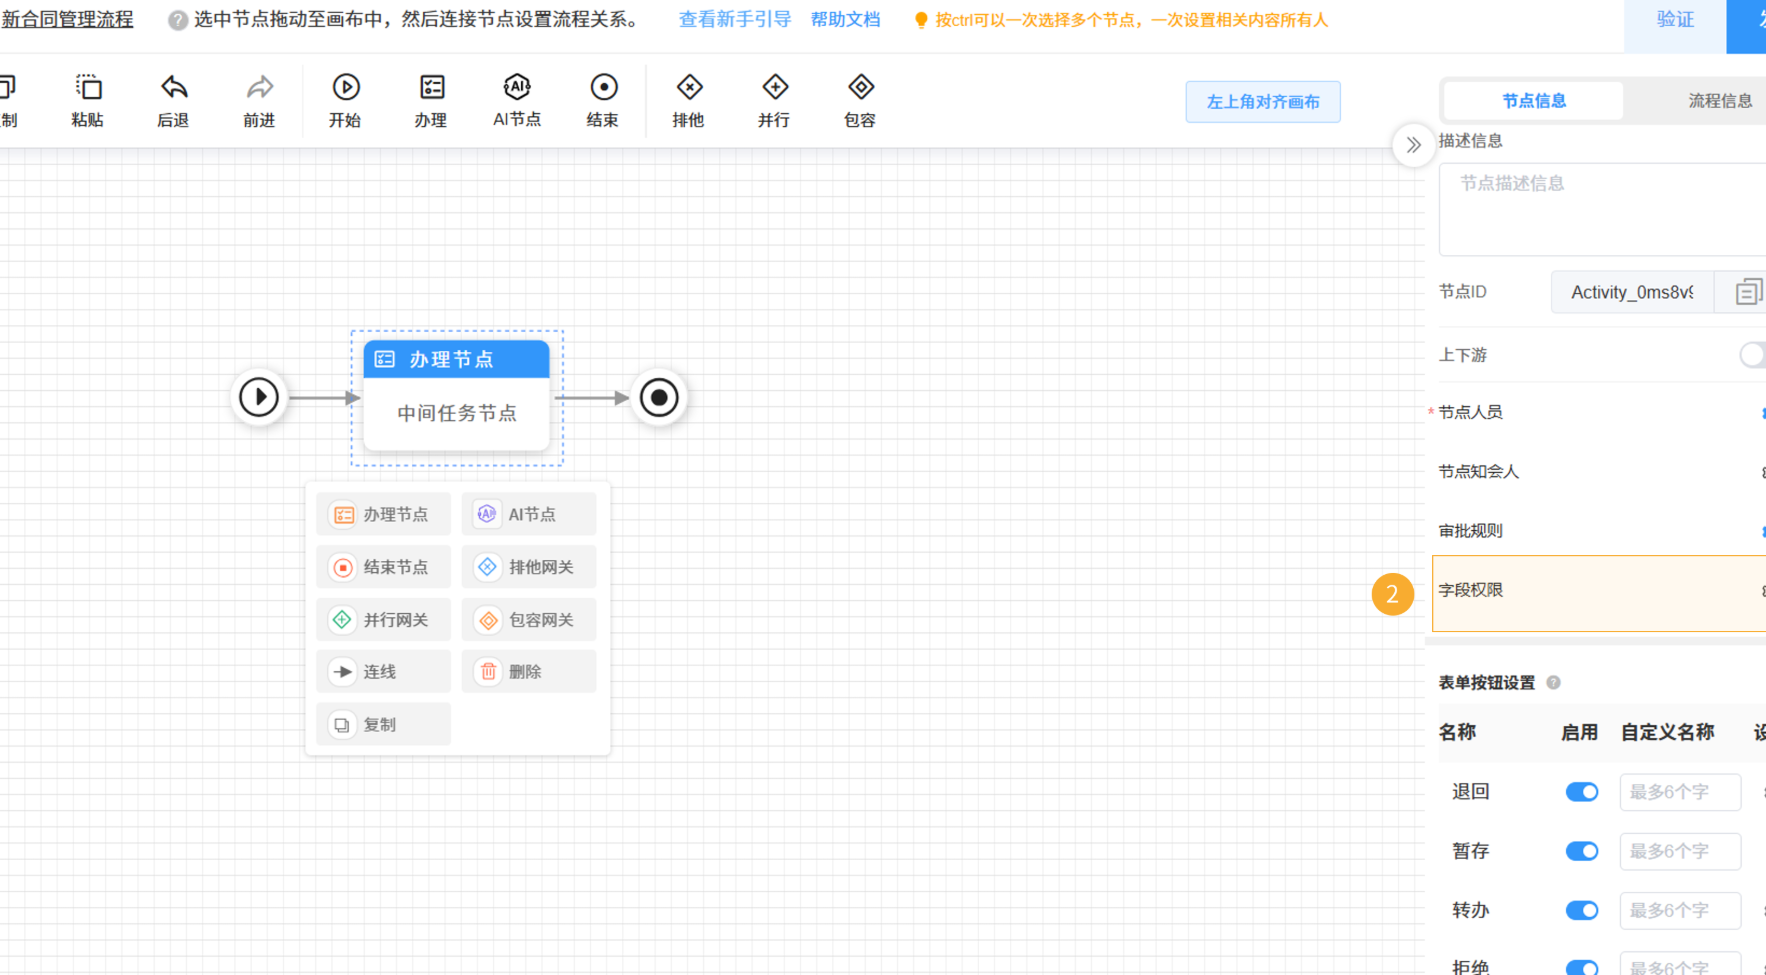
Task: Select the AI节点 tool in the toolbar
Action: (517, 100)
